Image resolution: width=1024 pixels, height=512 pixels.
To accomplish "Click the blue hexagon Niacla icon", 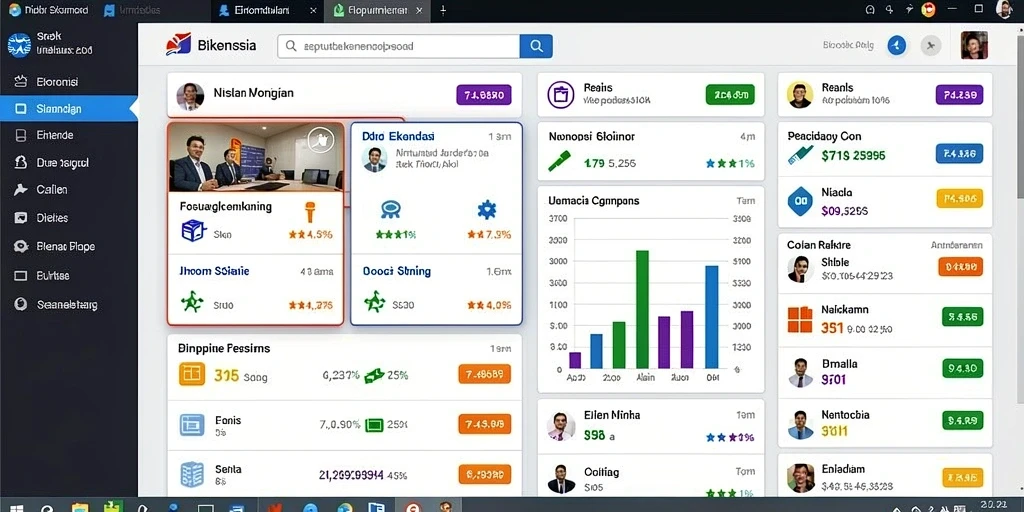I will pyautogui.click(x=800, y=201).
